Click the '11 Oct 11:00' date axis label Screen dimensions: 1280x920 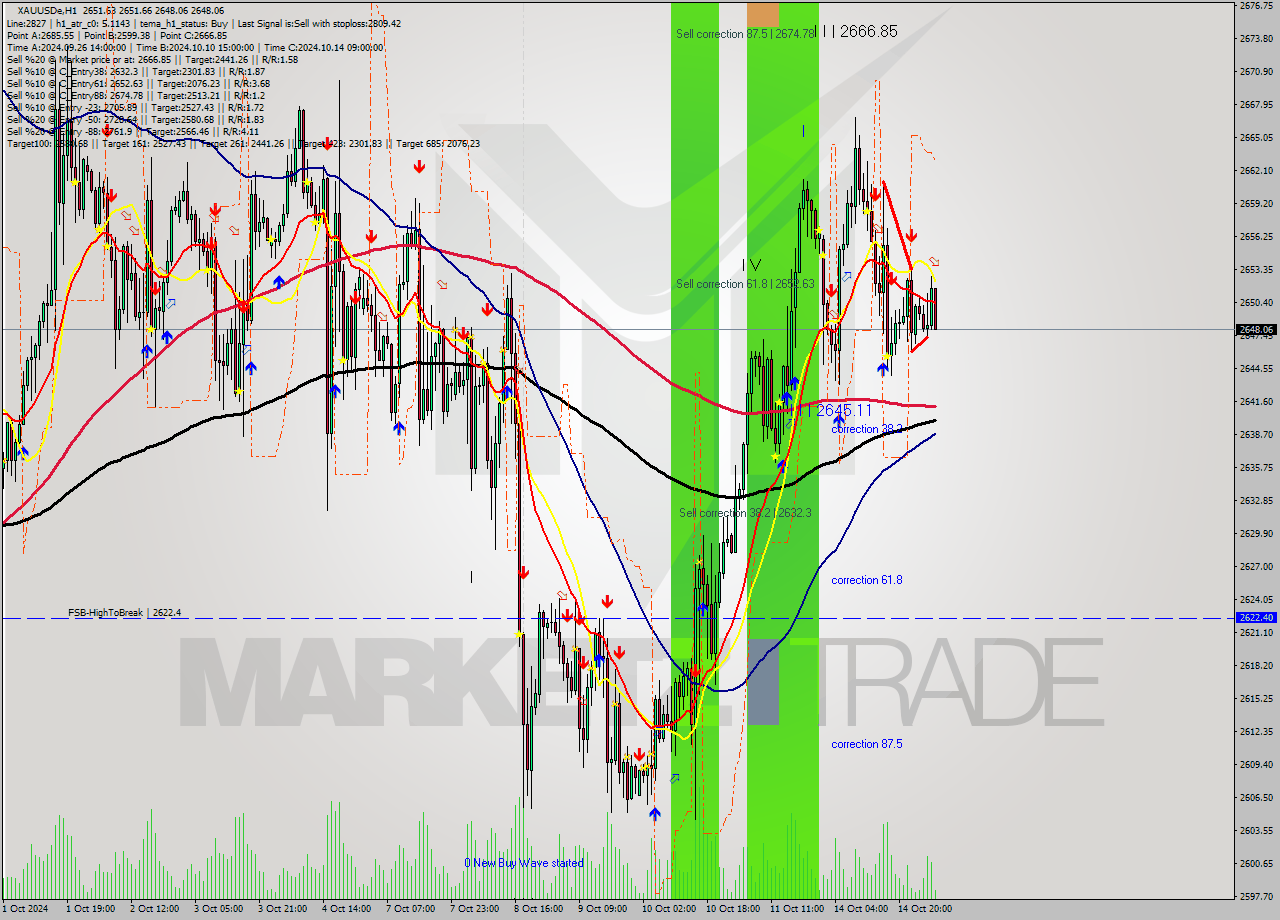795,909
